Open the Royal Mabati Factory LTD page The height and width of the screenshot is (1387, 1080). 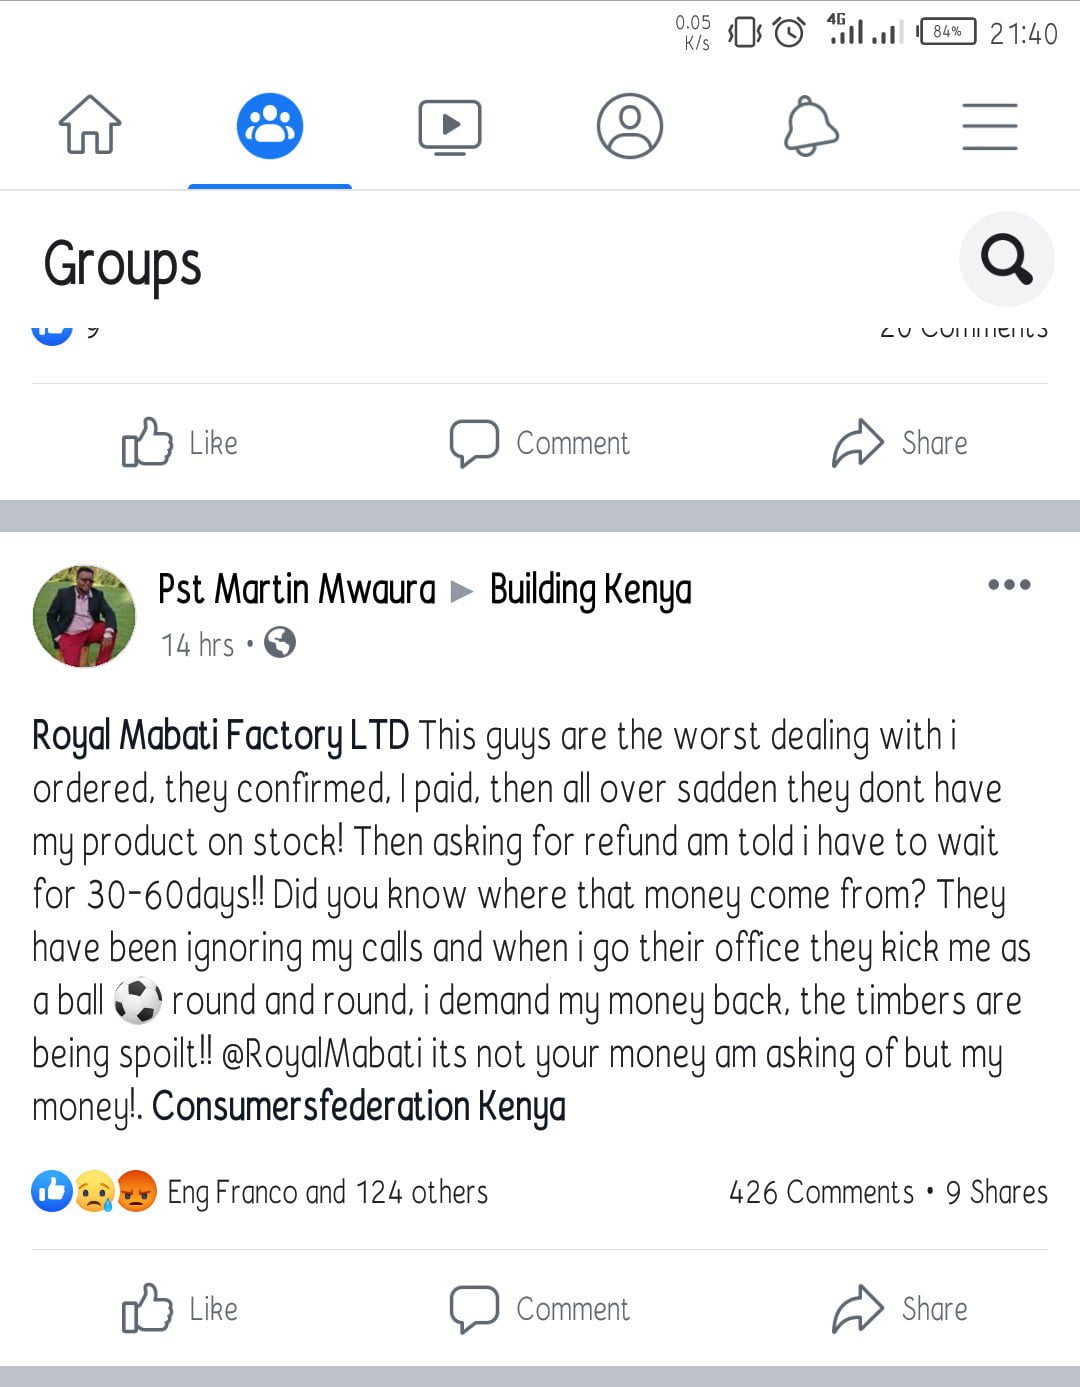click(x=221, y=736)
